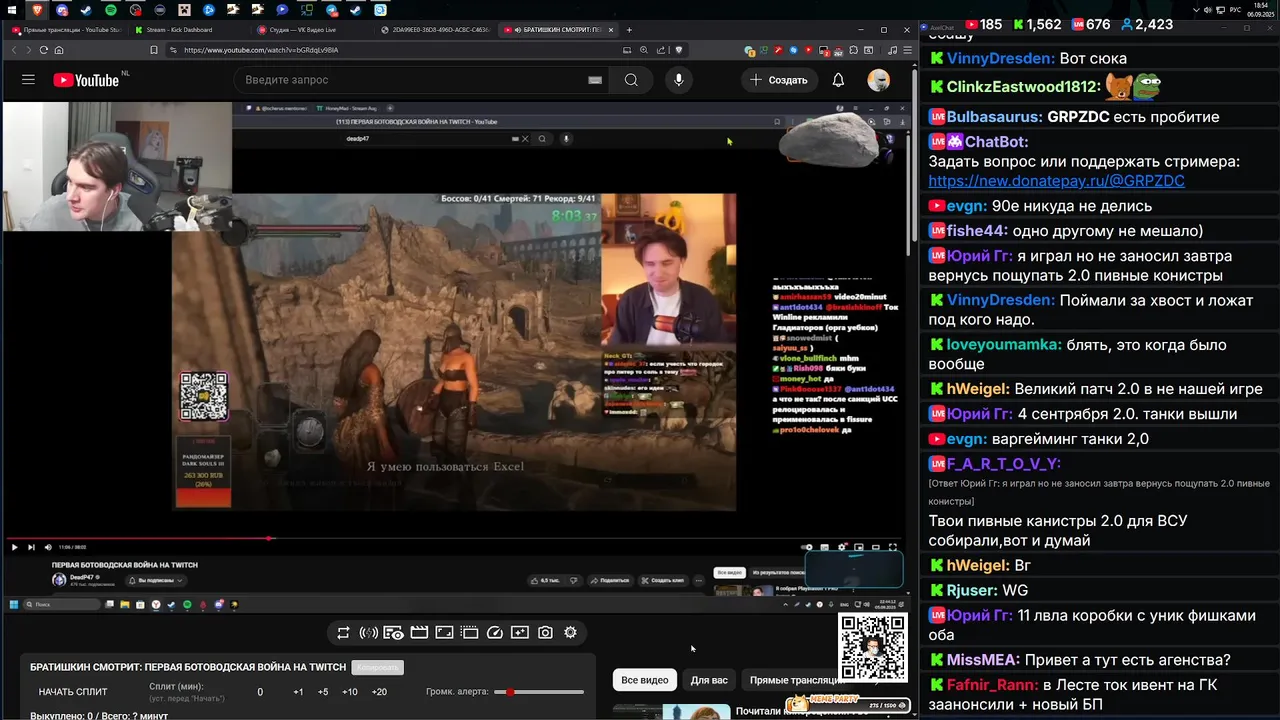
Task: Start voice search with the microphone icon
Action: tap(679, 80)
